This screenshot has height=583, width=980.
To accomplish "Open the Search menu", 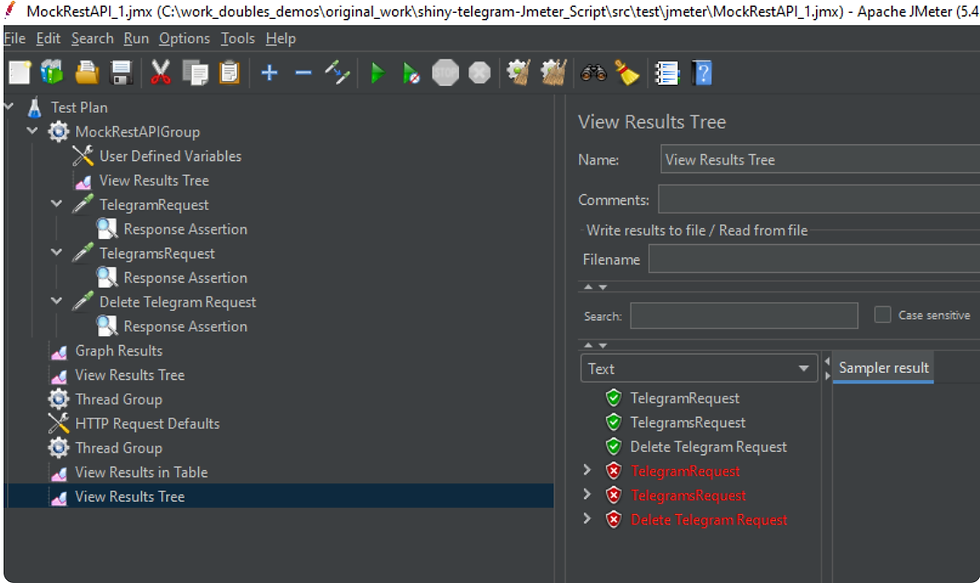I will click(x=92, y=38).
